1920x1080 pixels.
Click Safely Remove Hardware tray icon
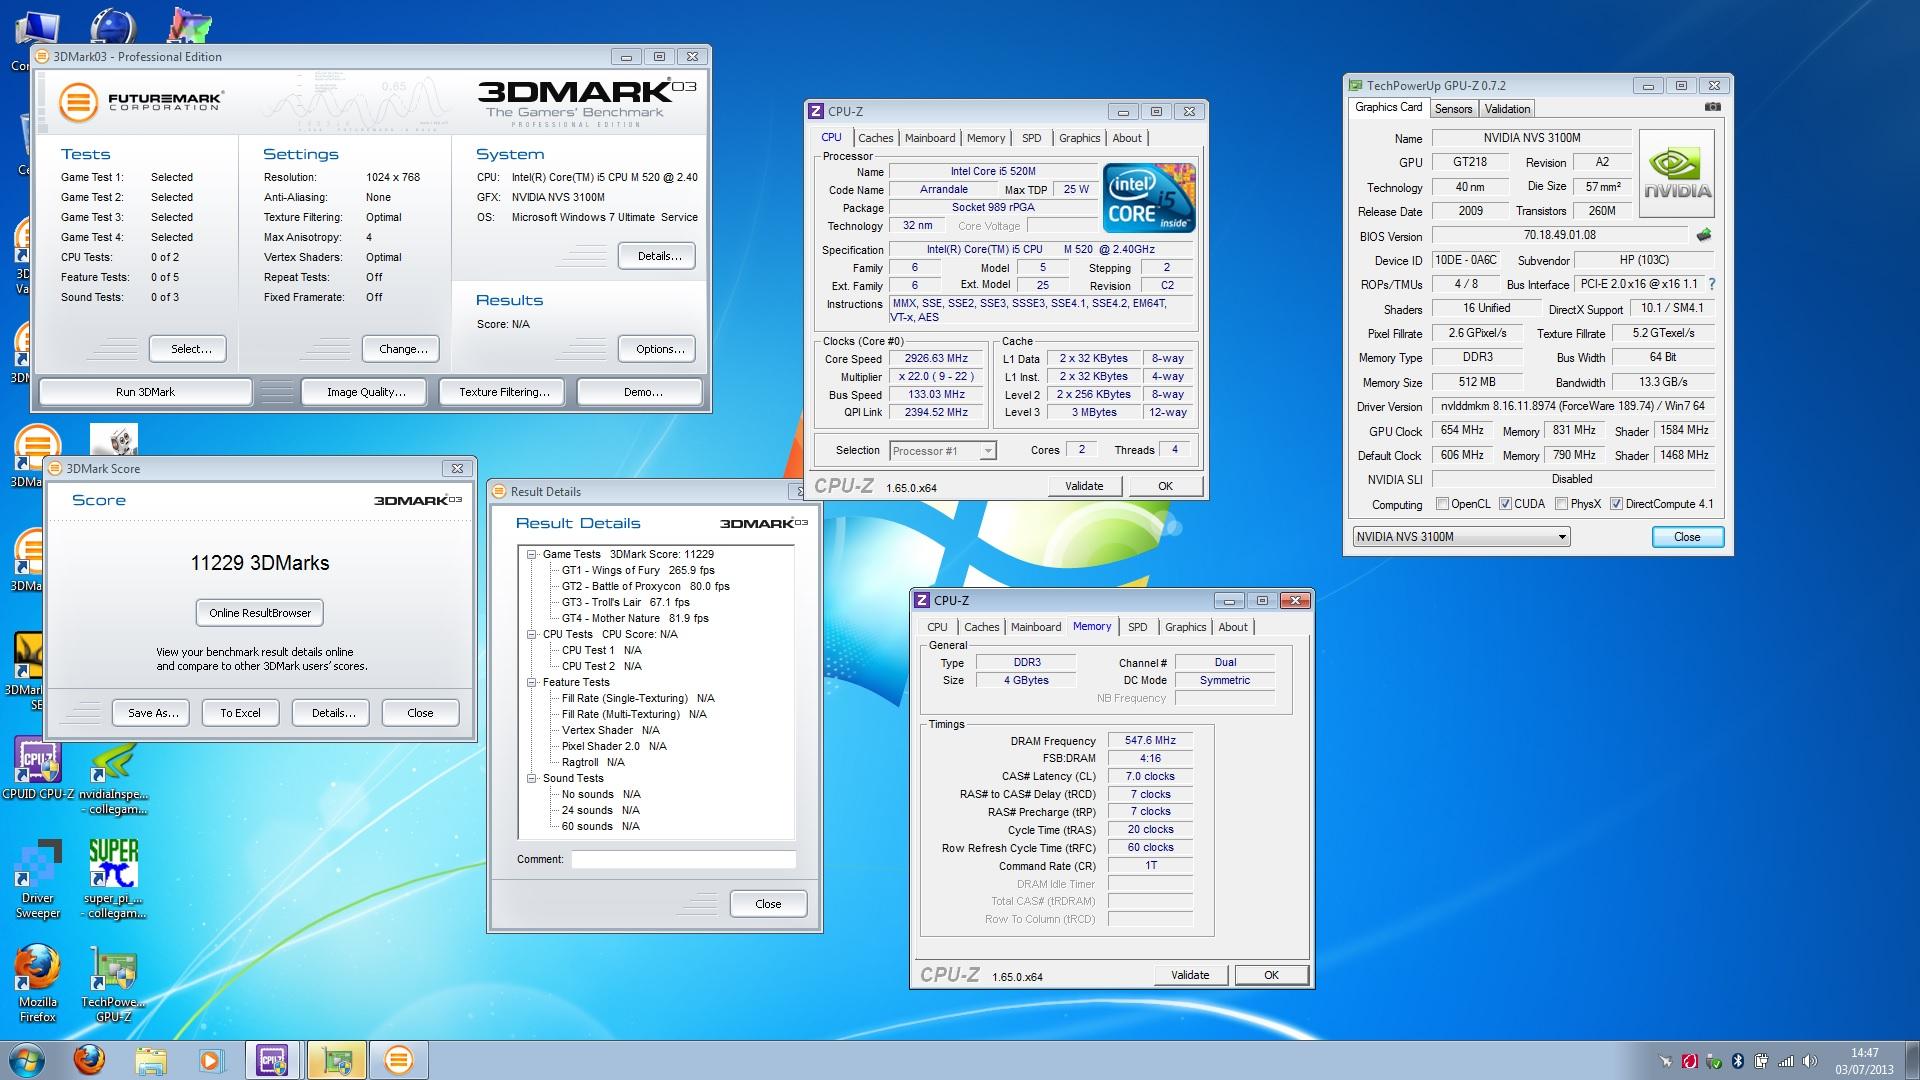pyautogui.click(x=1714, y=1061)
